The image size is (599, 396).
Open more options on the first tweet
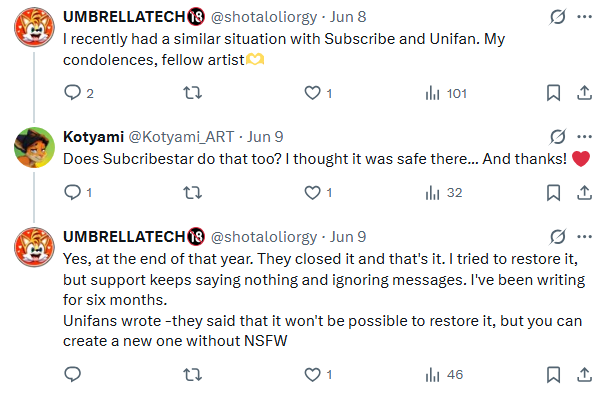(584, 17)
